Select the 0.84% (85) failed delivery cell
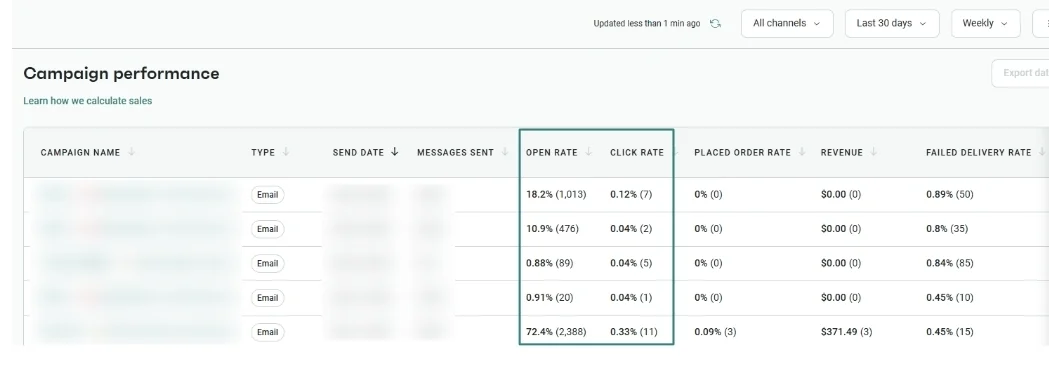Image resolution: width=1049 pixels, height=365 pixels. (949, 263)
